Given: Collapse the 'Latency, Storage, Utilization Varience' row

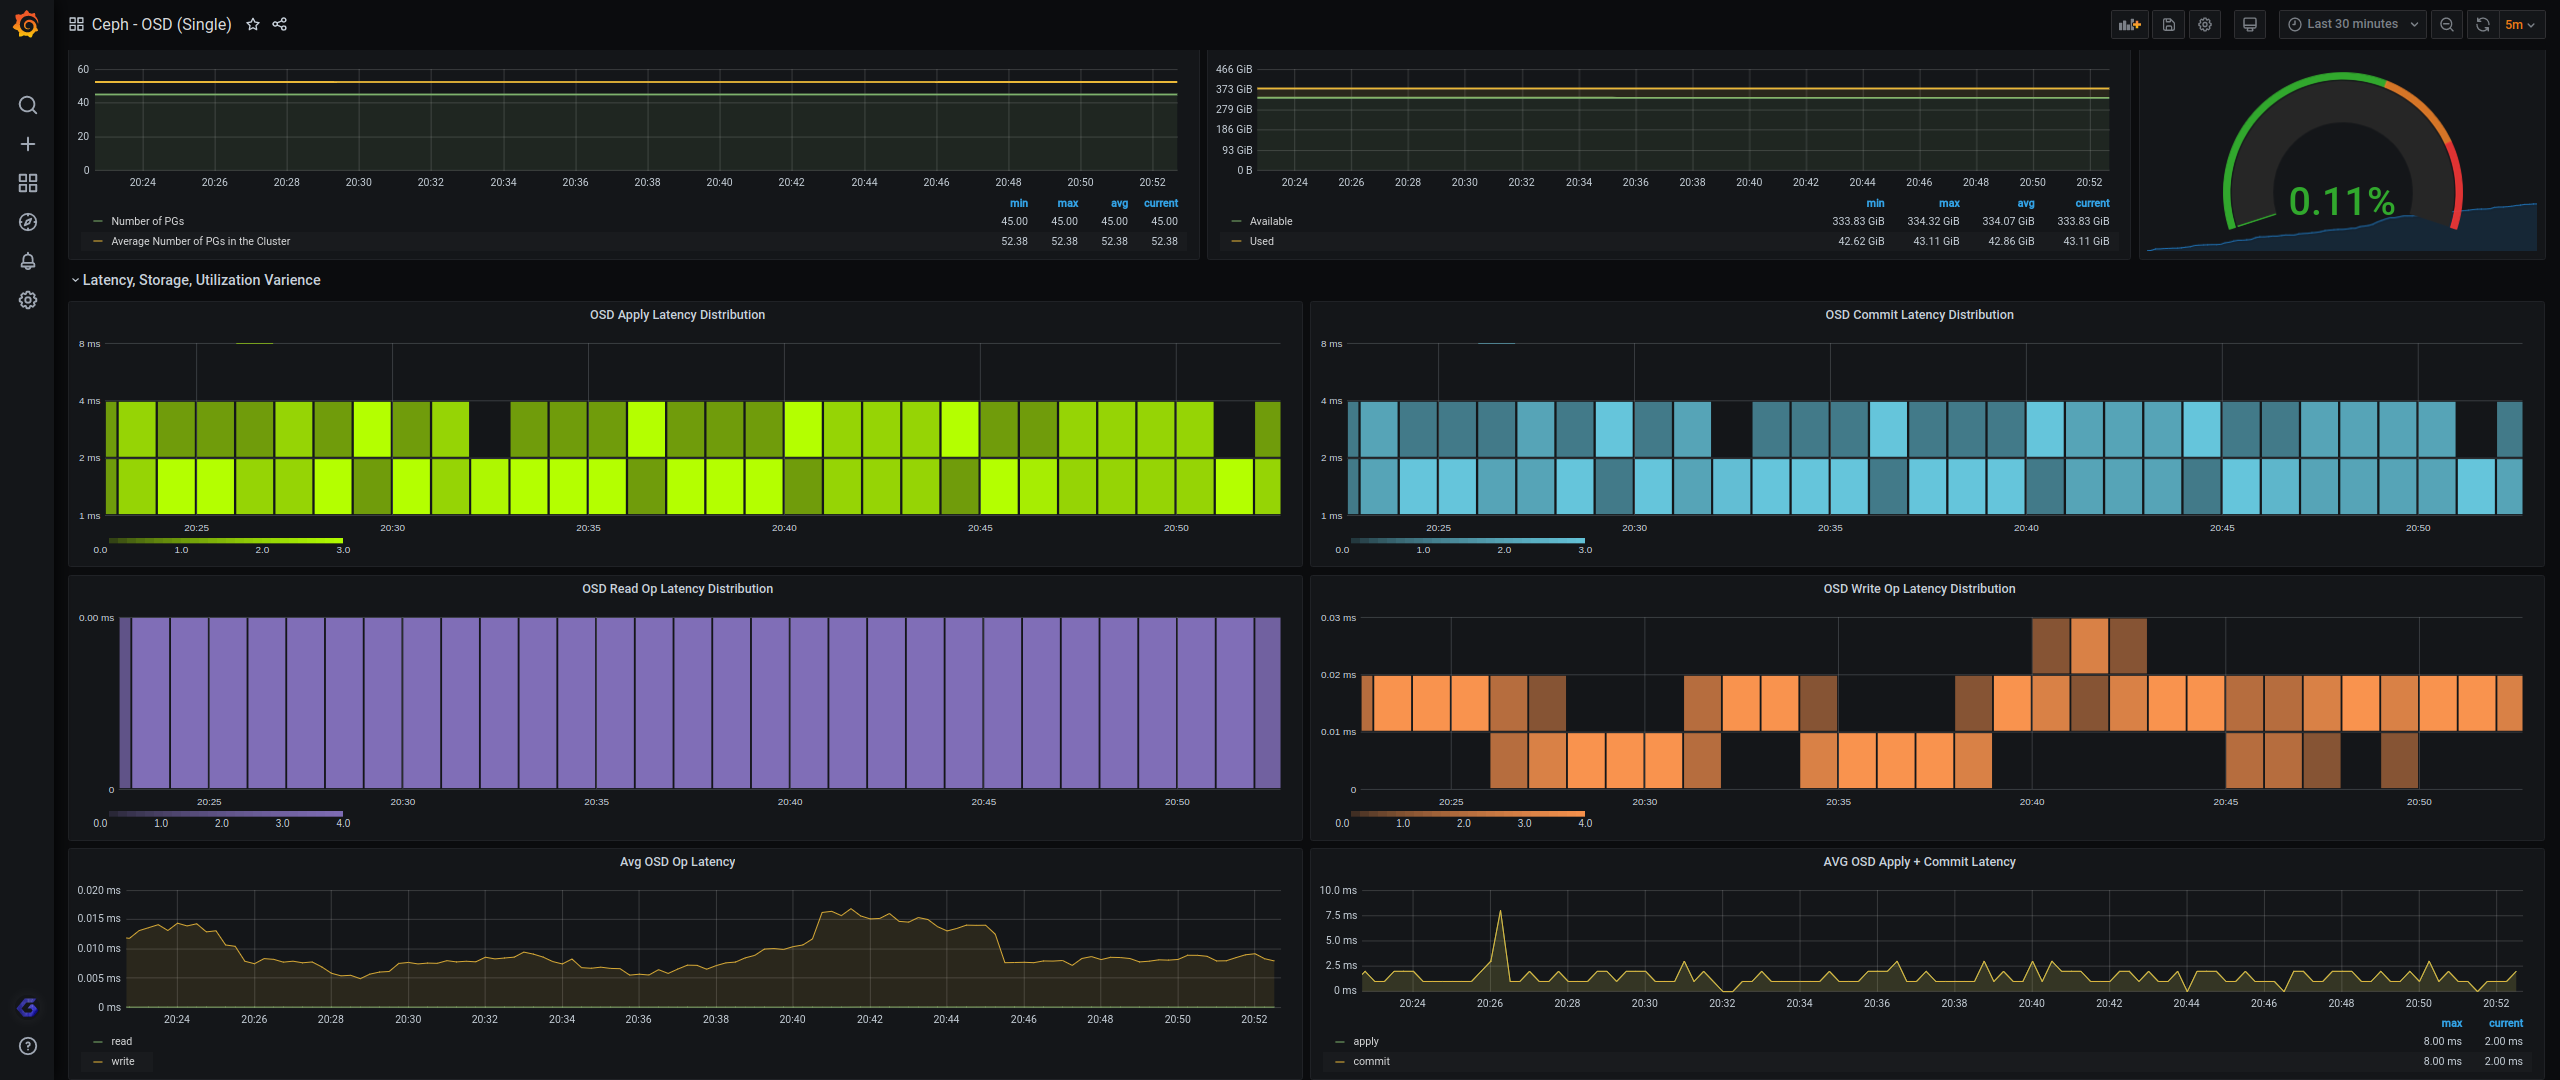Looking at the screenshot, I should [x=200, y=280].
